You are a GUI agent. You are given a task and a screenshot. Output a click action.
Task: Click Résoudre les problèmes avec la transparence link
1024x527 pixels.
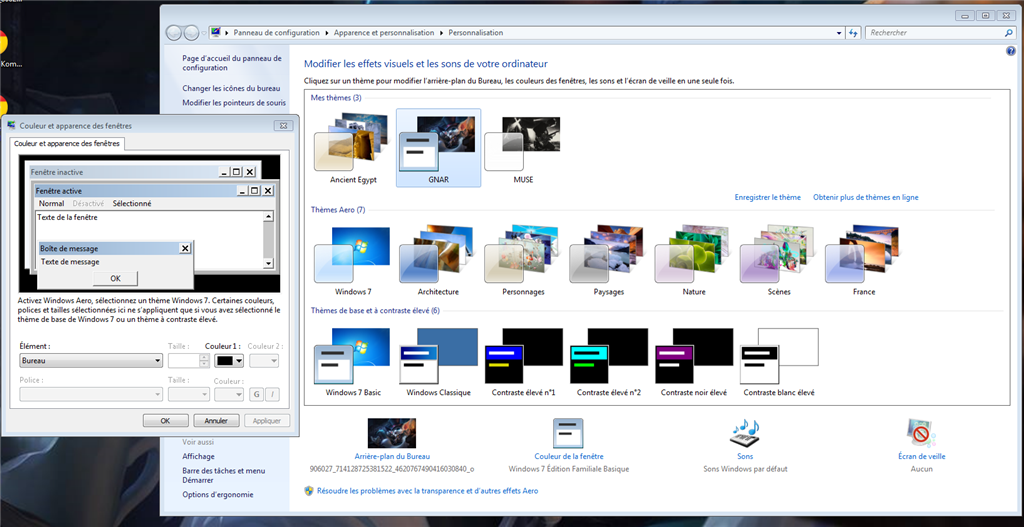[427, 490]
